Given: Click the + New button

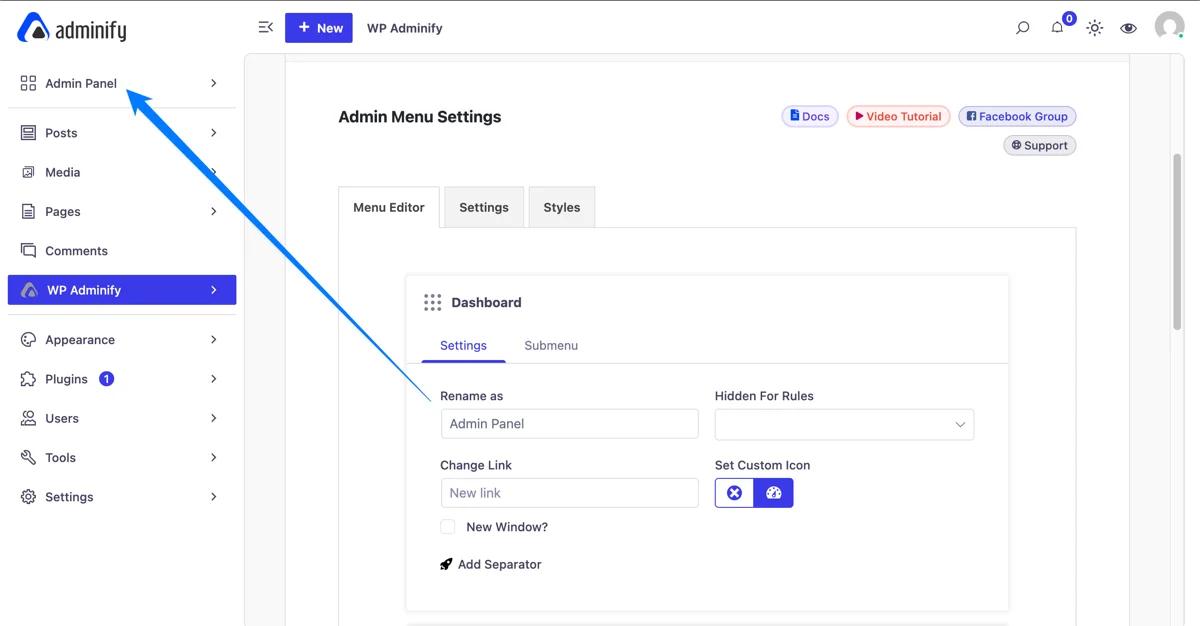Looking at the screenshot, I should click(x=319, y=28).
